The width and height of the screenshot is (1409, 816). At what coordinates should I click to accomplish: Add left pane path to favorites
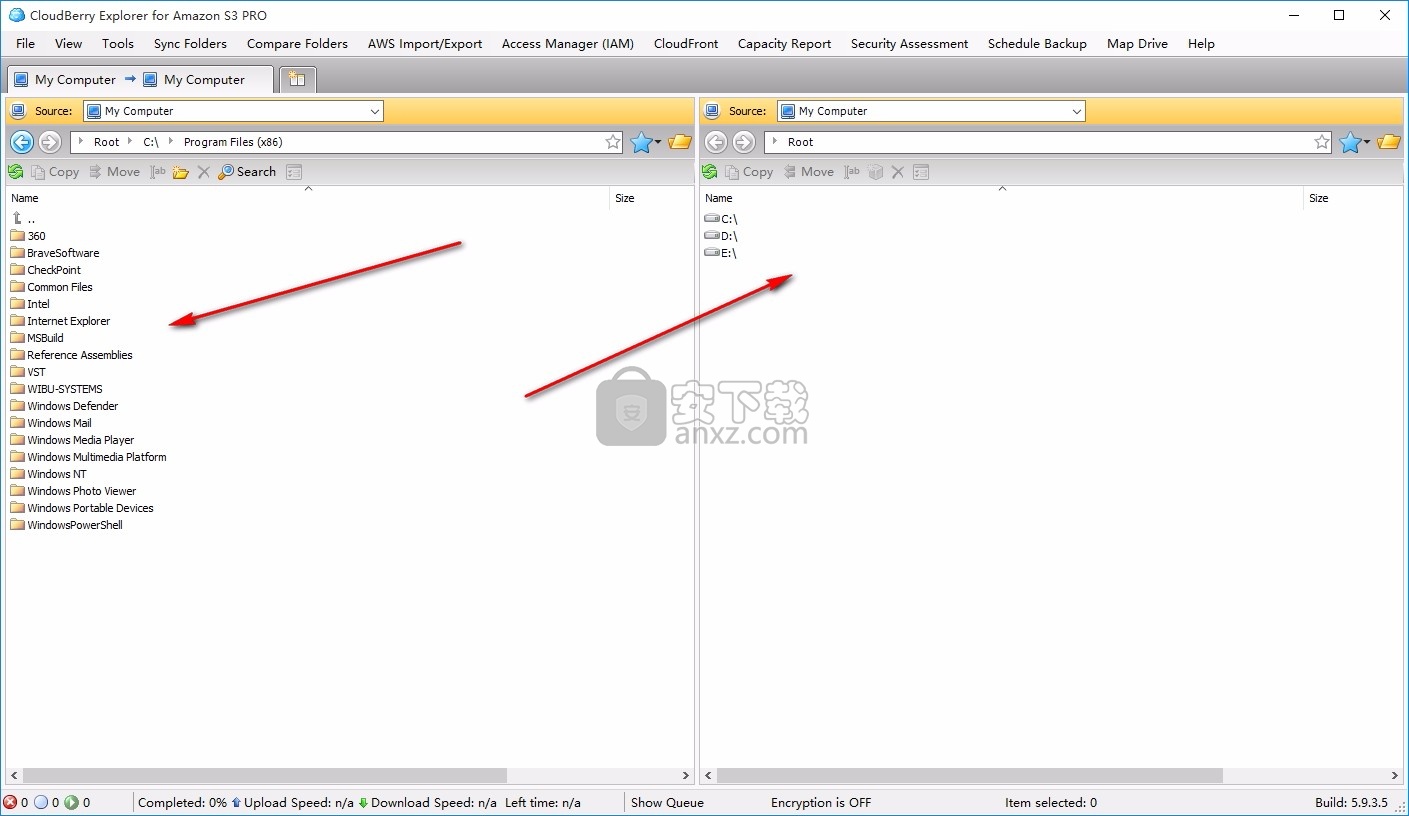(x=613, y=142)
